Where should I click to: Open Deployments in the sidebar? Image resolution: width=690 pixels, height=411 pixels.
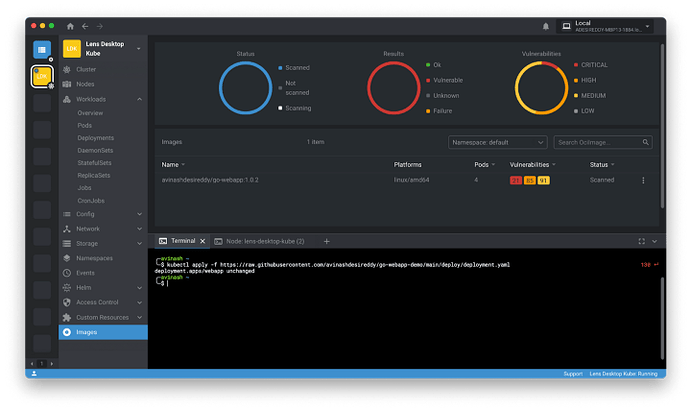point(95,138)
